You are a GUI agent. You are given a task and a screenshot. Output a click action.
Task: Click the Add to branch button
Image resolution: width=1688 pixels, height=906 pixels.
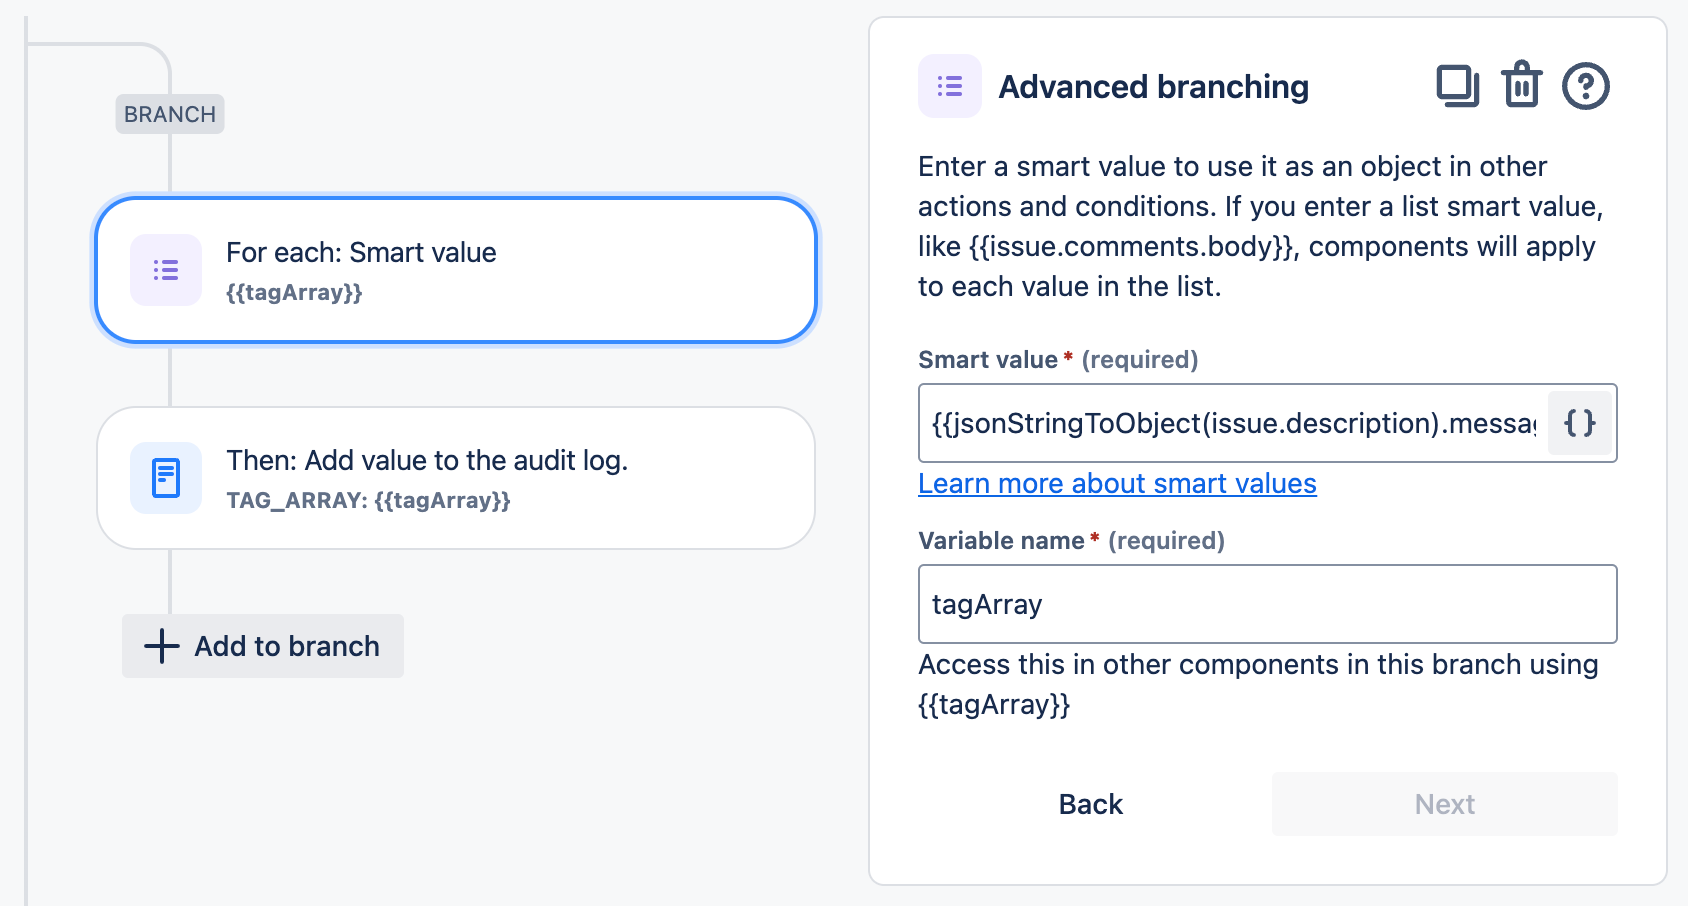[x=263, y=646]
